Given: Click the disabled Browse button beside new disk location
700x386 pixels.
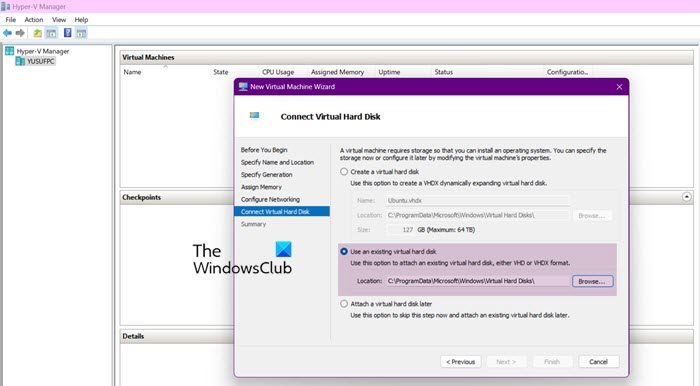Looking at the screenshot, I should tap(592, 216).
